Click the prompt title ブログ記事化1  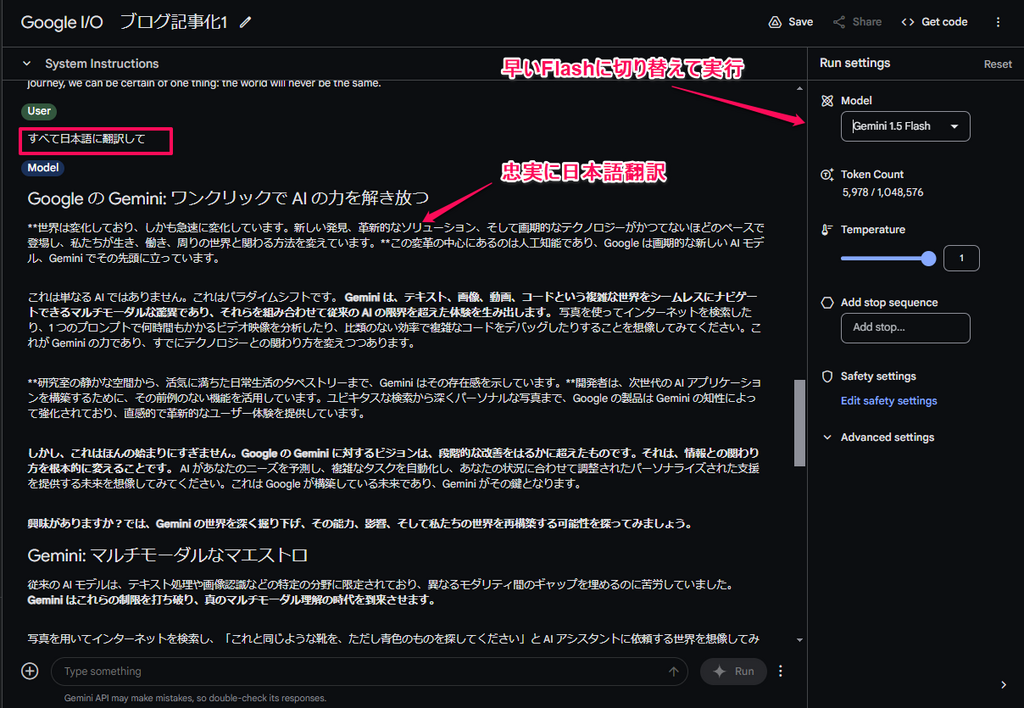pyautogui.click(x=174, y=22)
